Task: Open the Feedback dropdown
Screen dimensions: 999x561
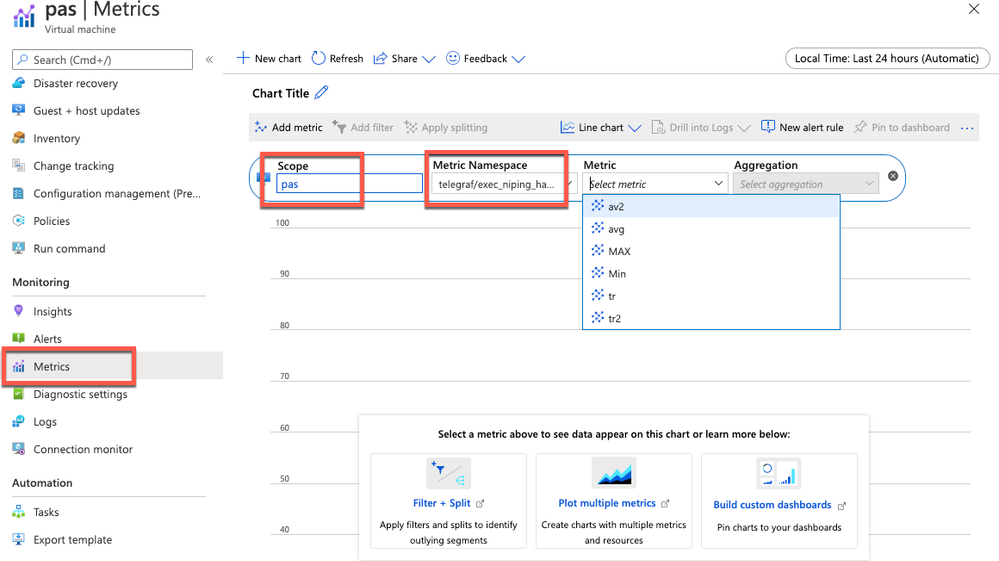Action: click(x=485, y=58)
